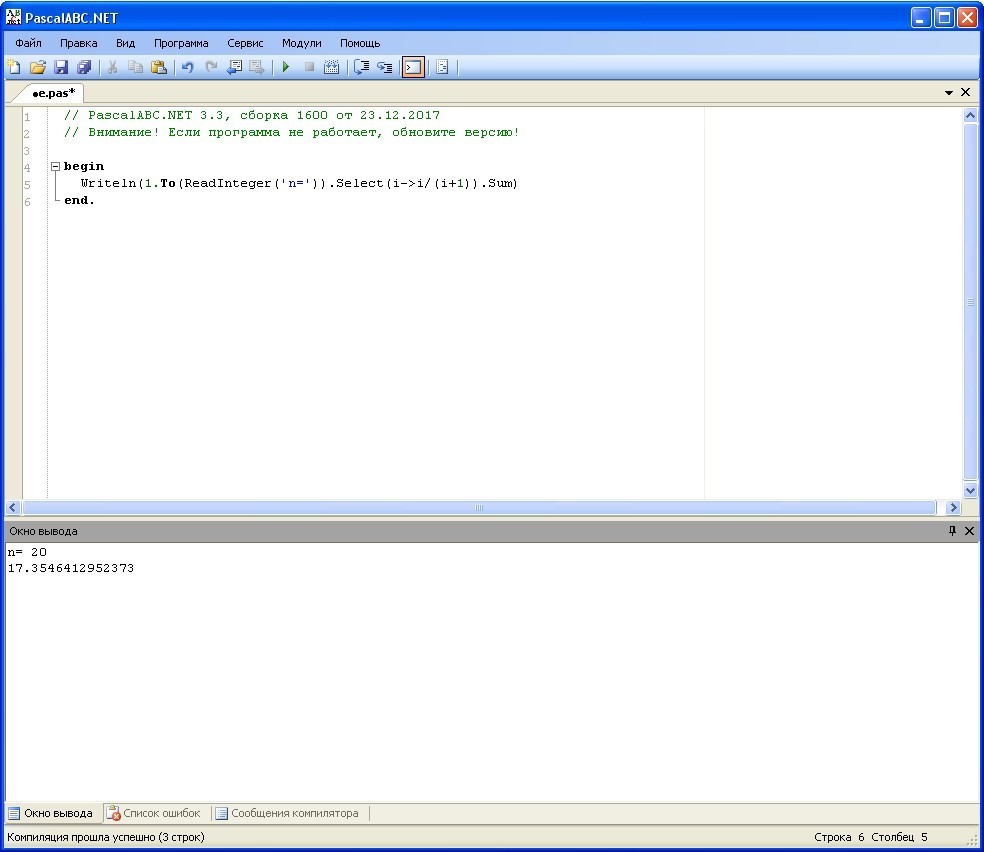Click the editor scroll down arrow
Viewport: 984px width, 852px height.
click(970, 491)
